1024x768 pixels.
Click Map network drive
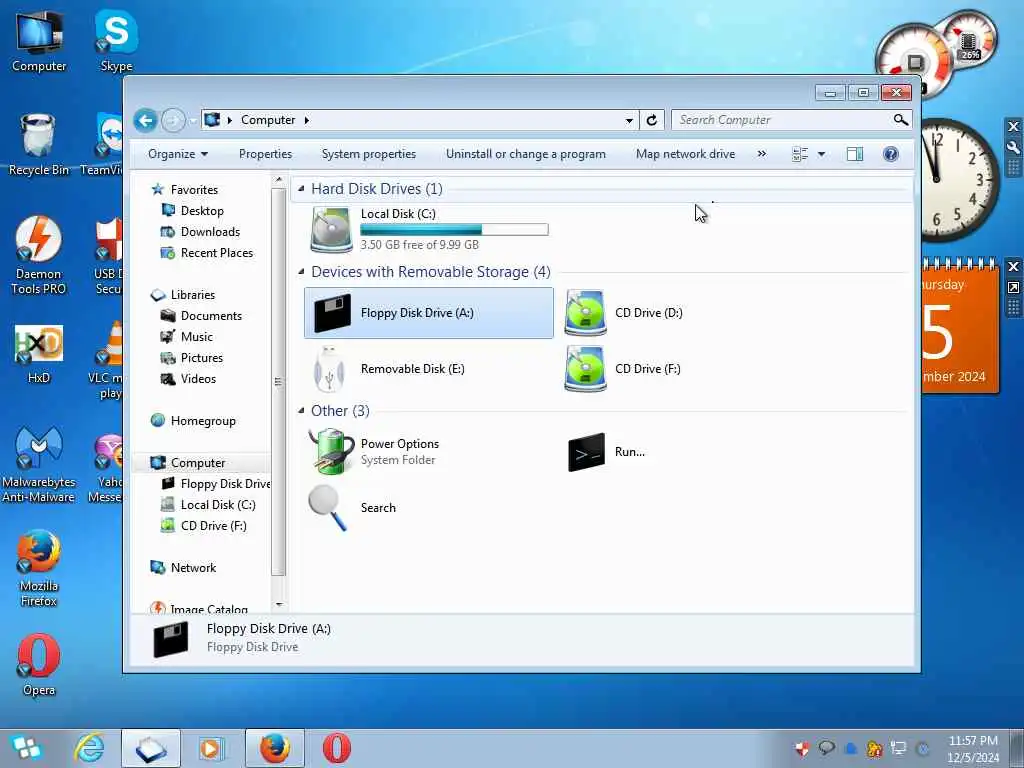coord(685,154)
